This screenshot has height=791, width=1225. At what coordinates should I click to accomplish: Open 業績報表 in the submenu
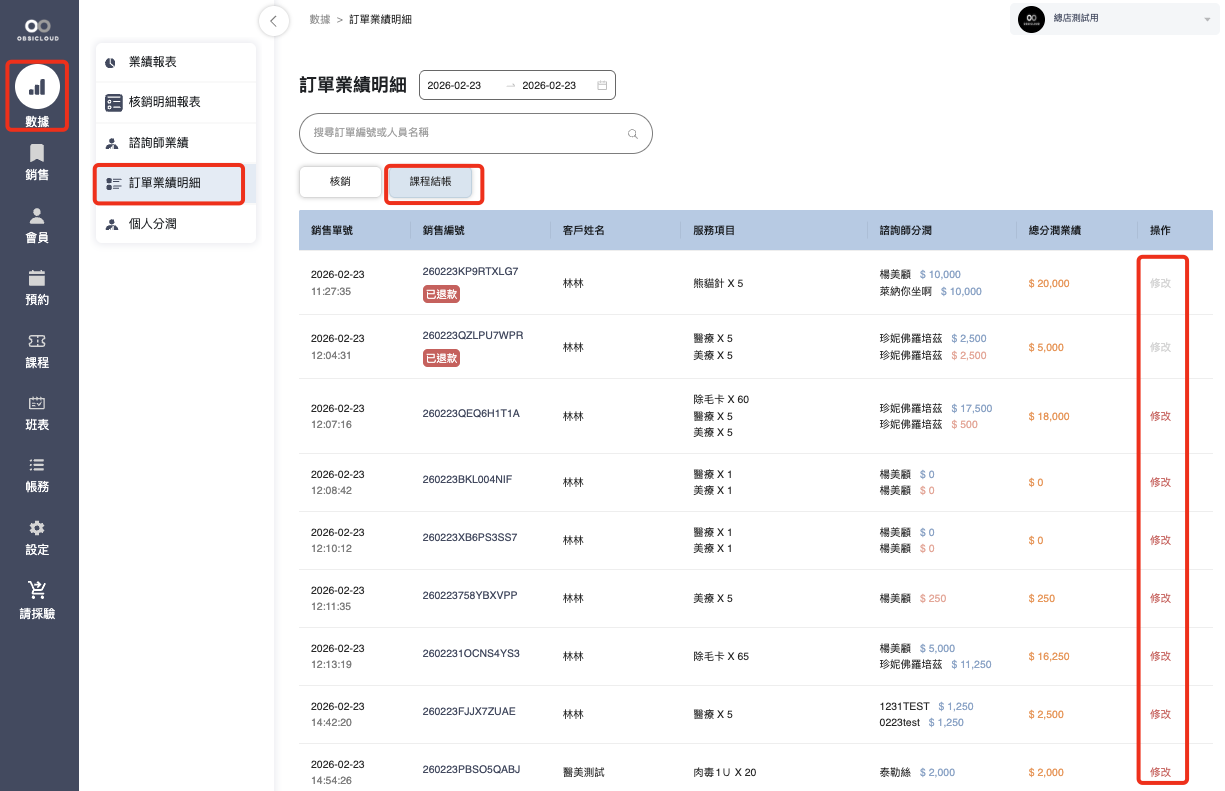click(153, 62)
